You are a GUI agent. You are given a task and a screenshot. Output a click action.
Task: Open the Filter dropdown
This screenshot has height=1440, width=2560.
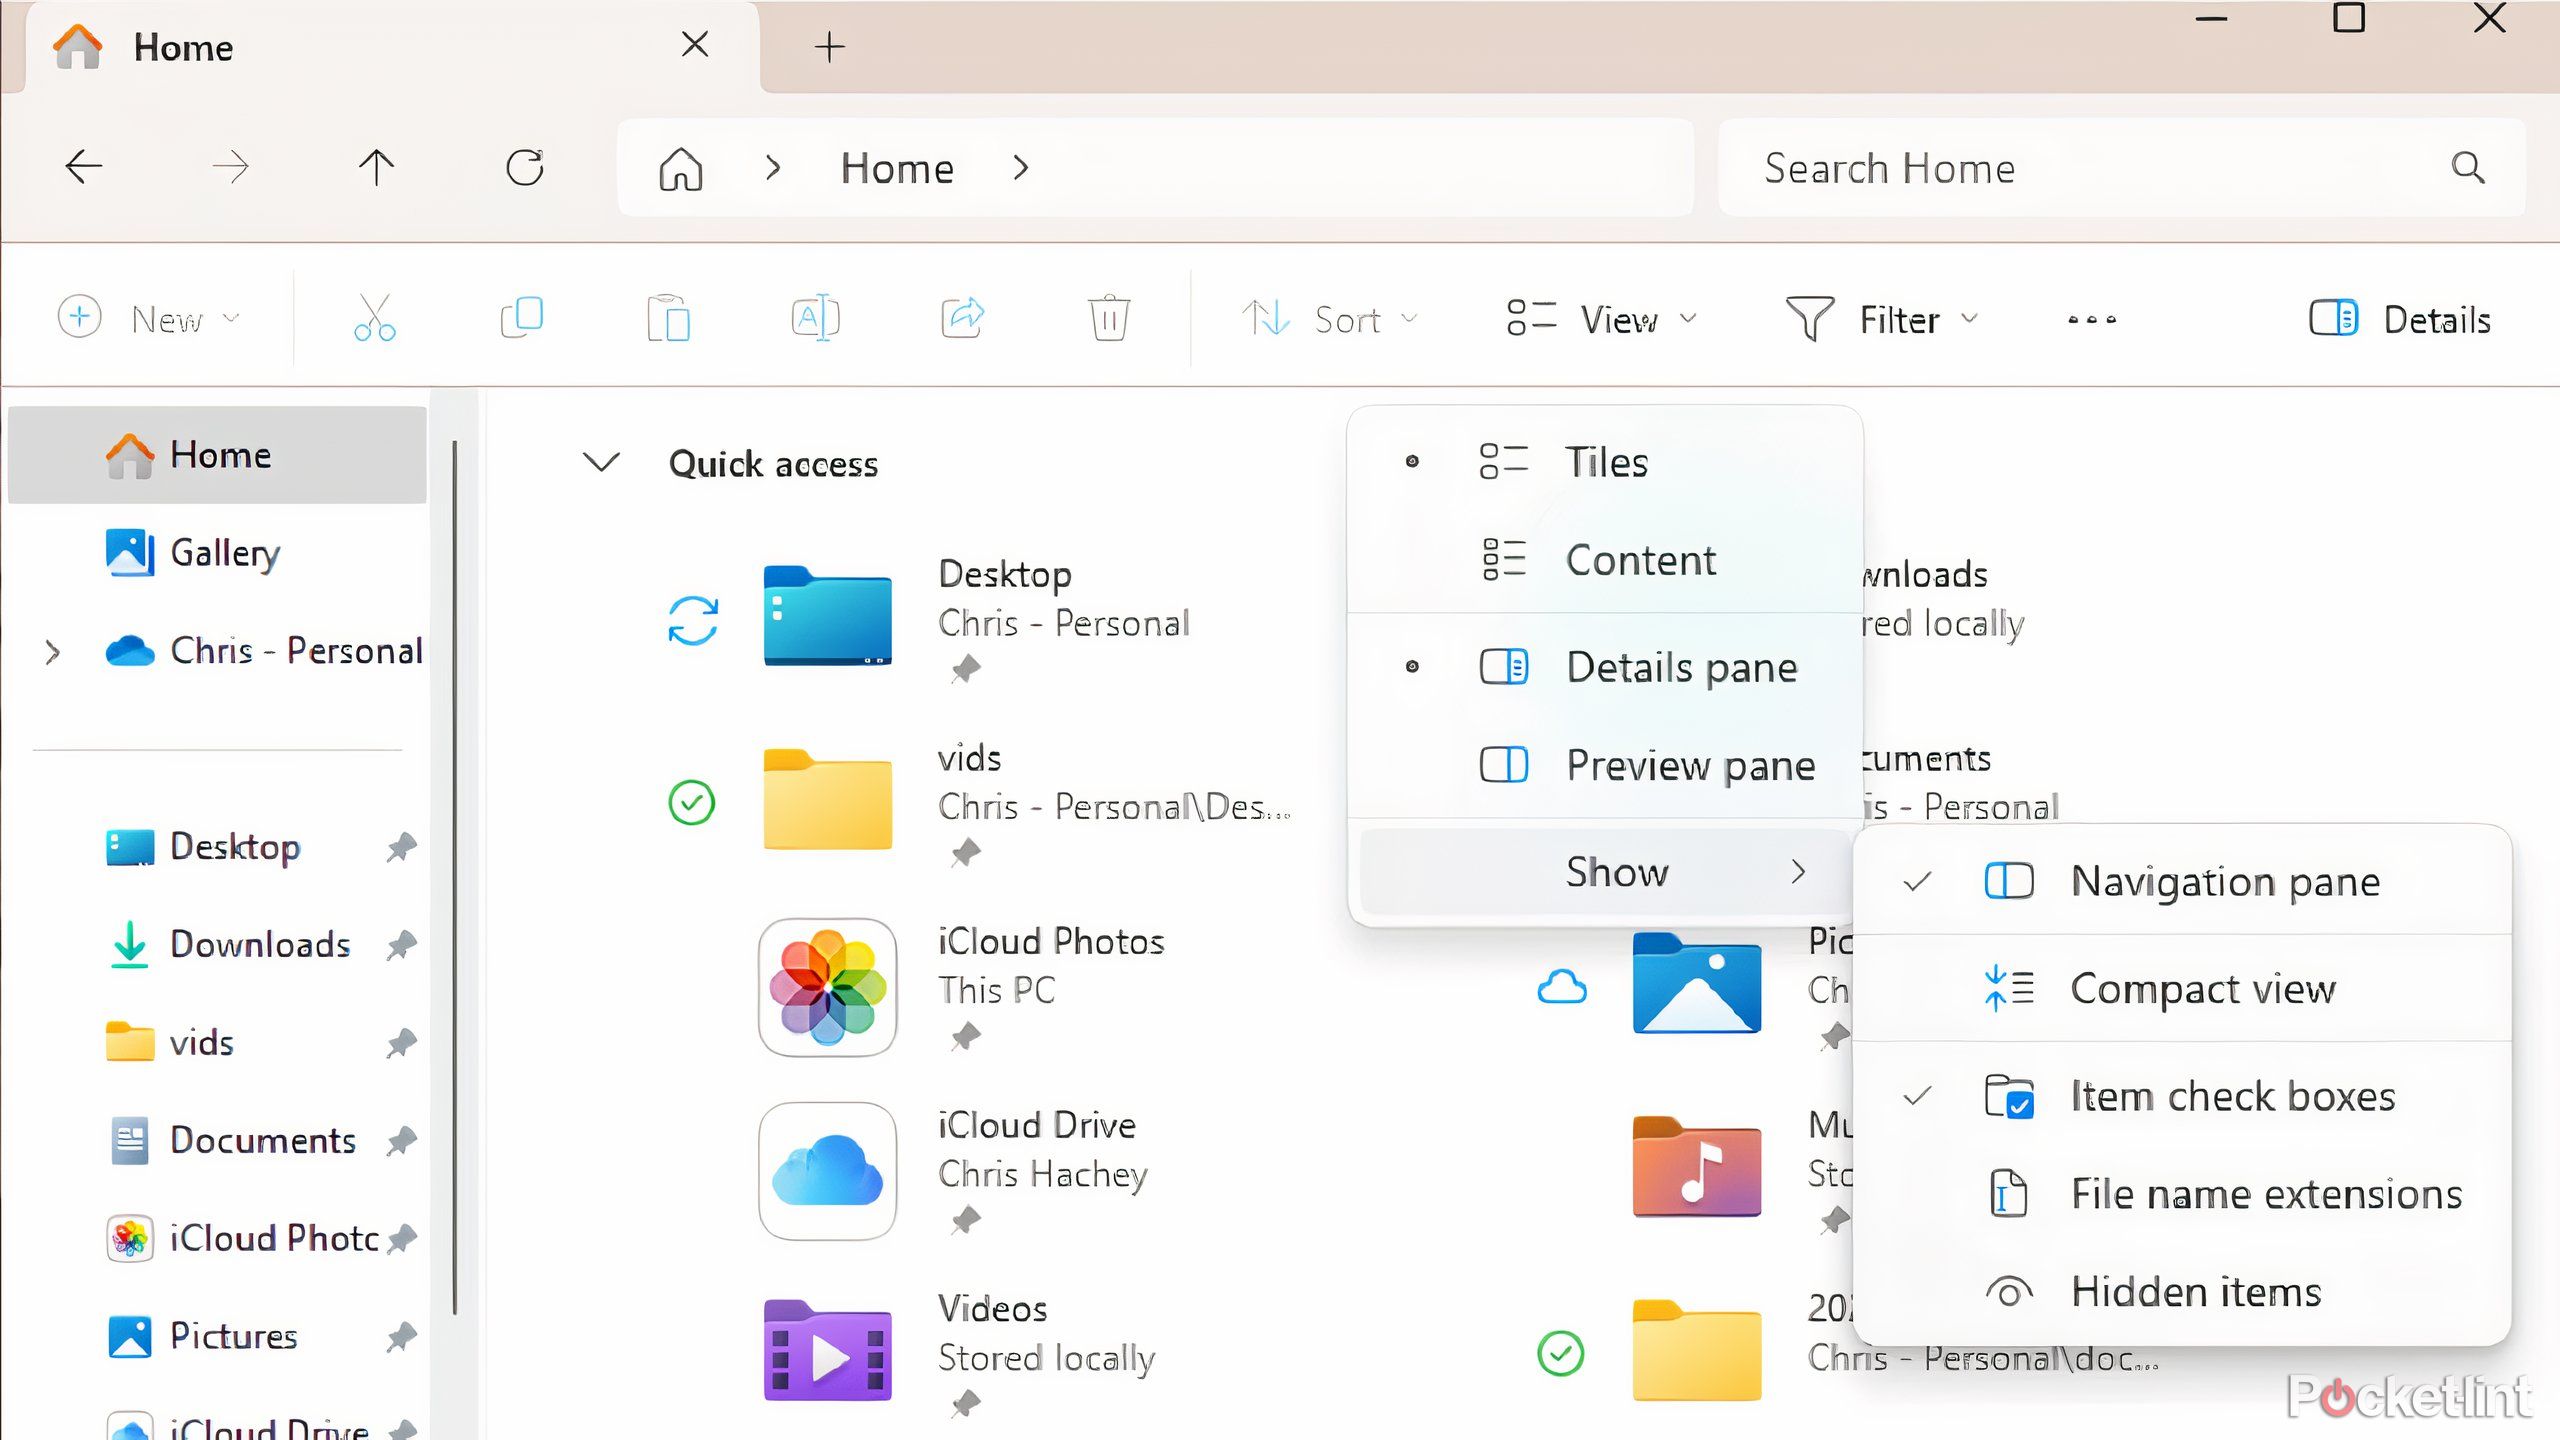tap(1882, 320)
